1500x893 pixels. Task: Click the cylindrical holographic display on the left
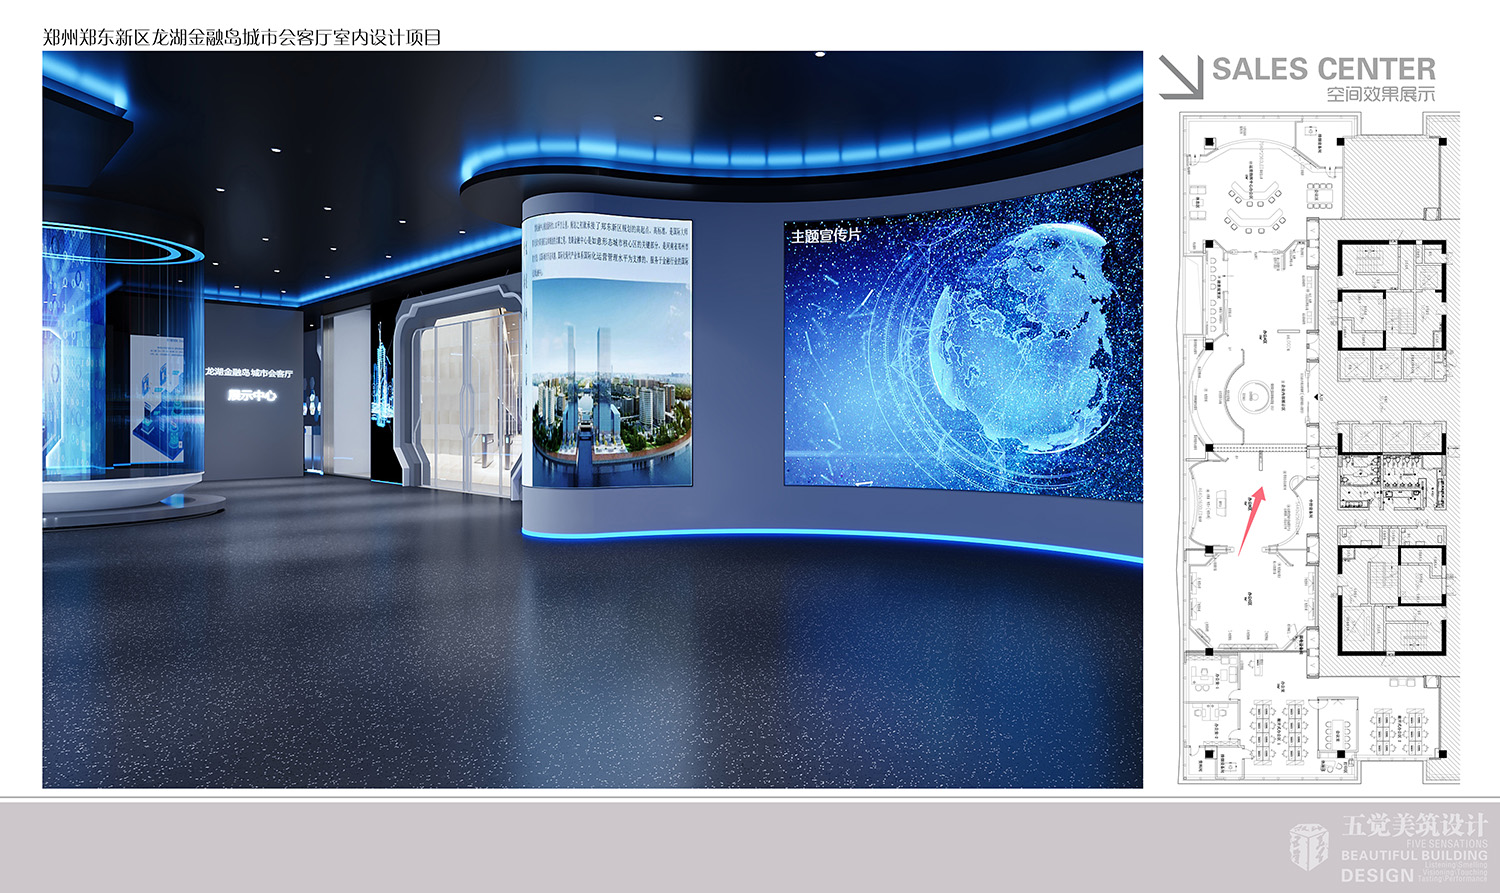[x=120, y=370]
